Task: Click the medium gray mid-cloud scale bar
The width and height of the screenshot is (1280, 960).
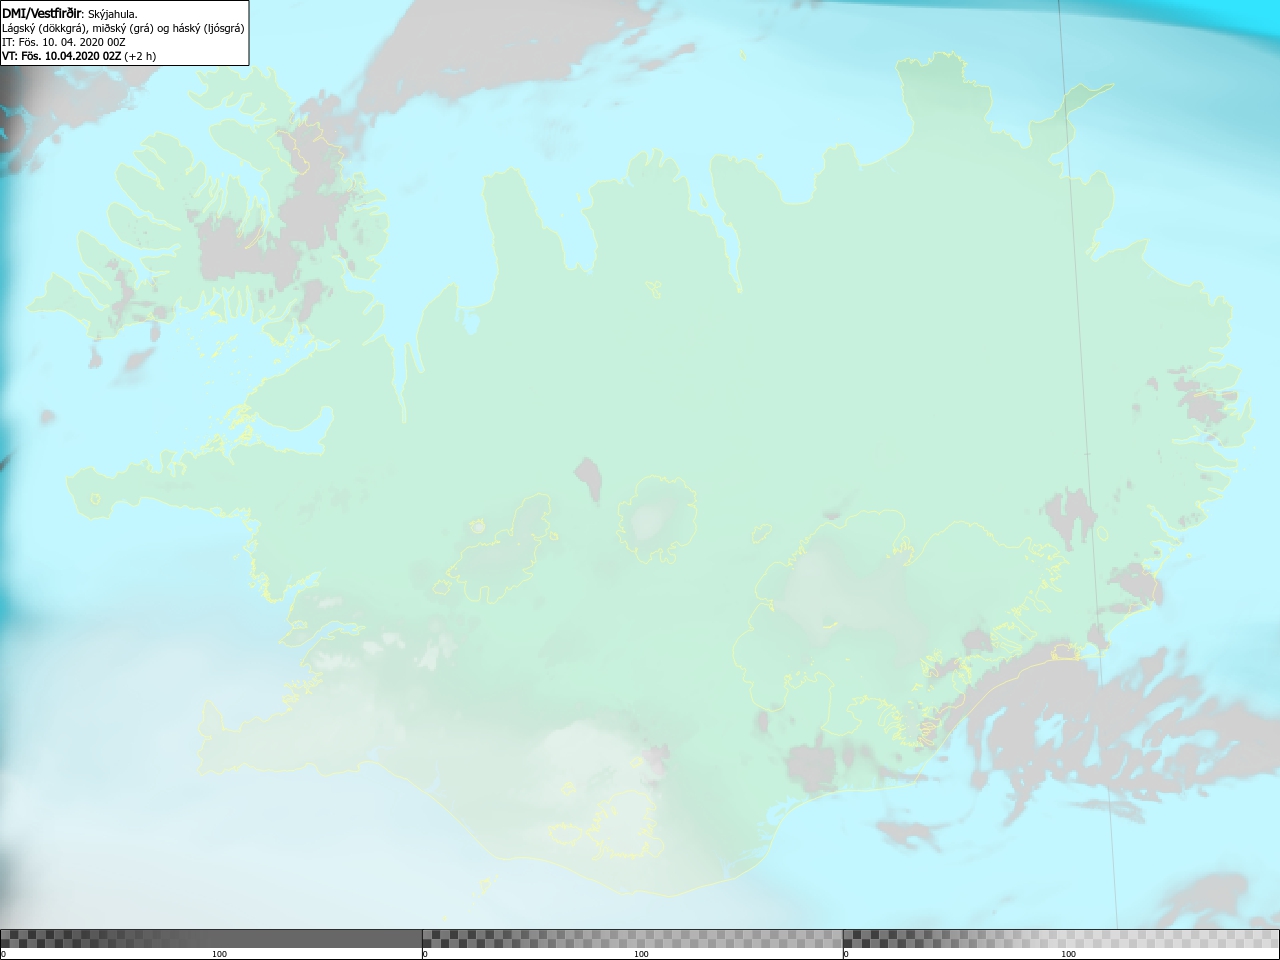Action: [632, 938]
